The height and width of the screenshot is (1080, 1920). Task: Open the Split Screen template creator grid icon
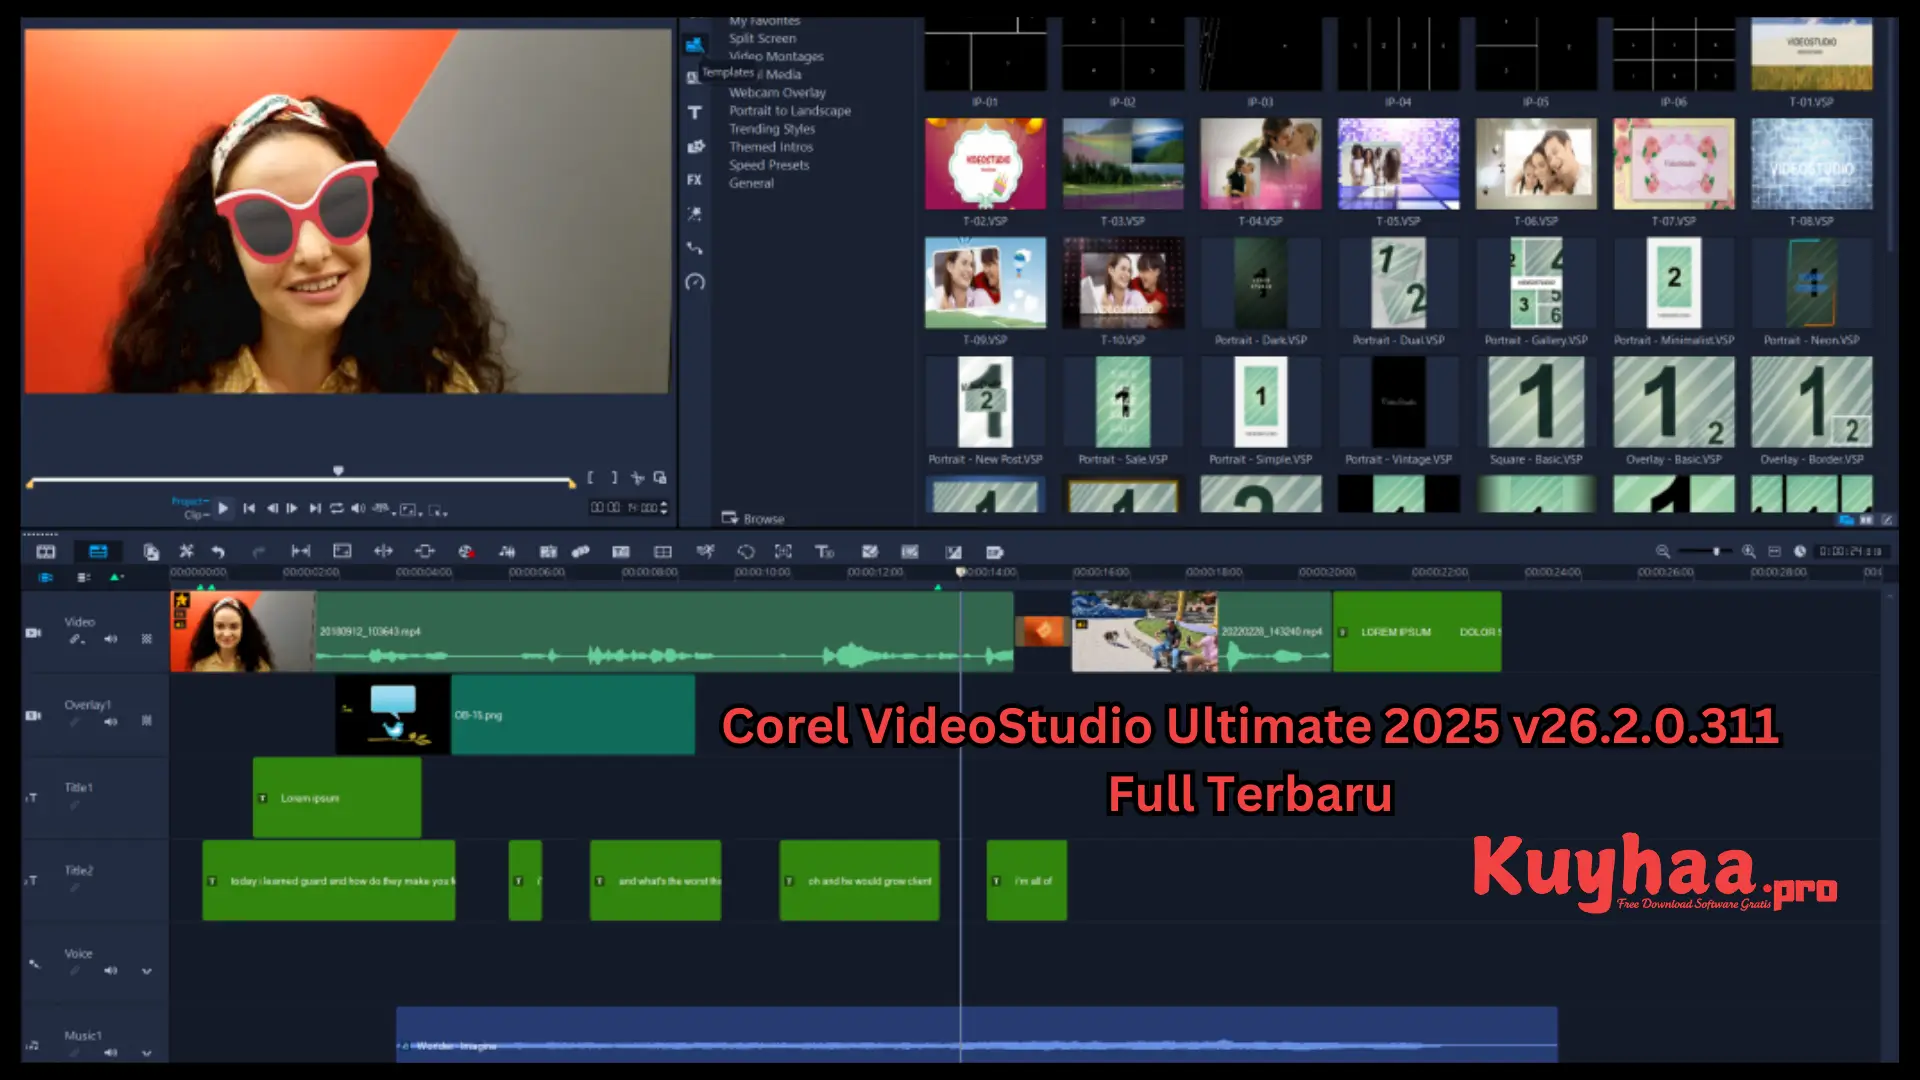pos(663,552)
